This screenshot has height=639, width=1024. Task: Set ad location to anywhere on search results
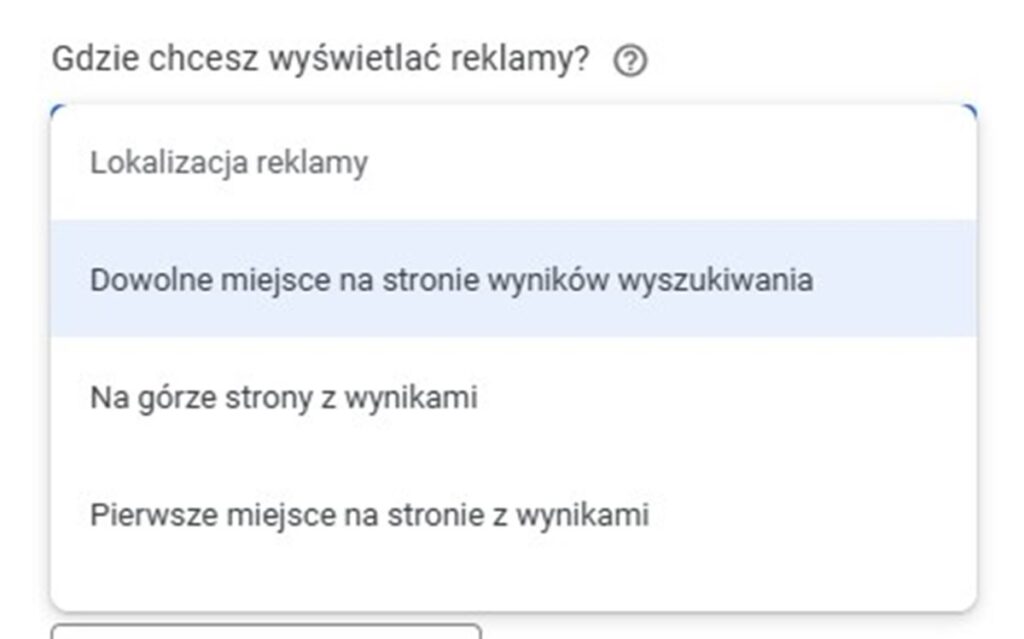click(x=513, y=279)
